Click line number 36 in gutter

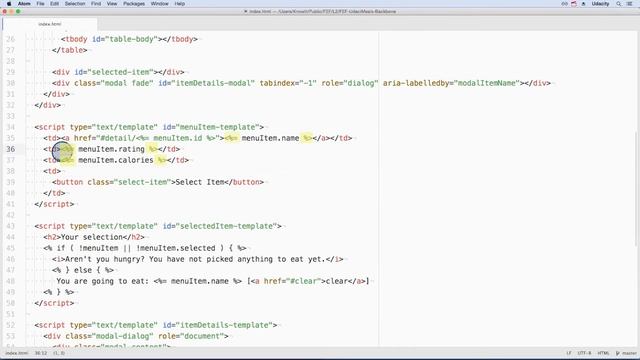click(11, 149)
